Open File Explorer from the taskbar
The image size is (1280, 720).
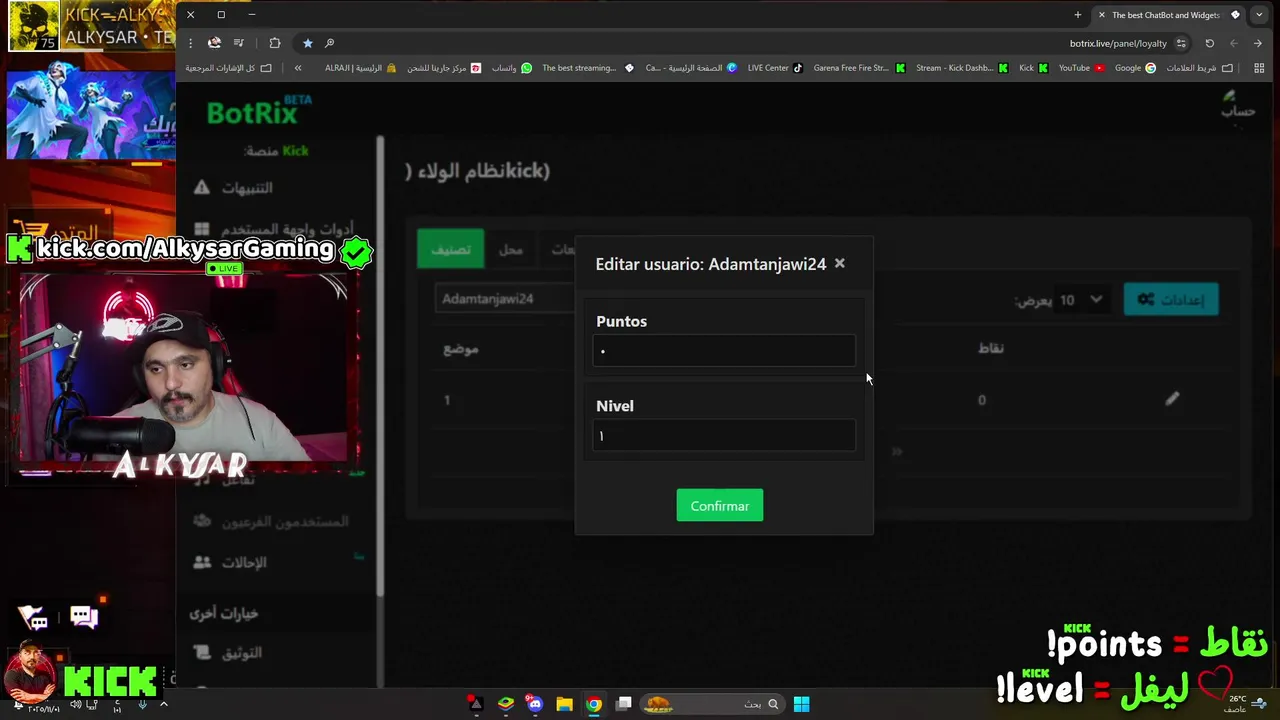(564, 704)
